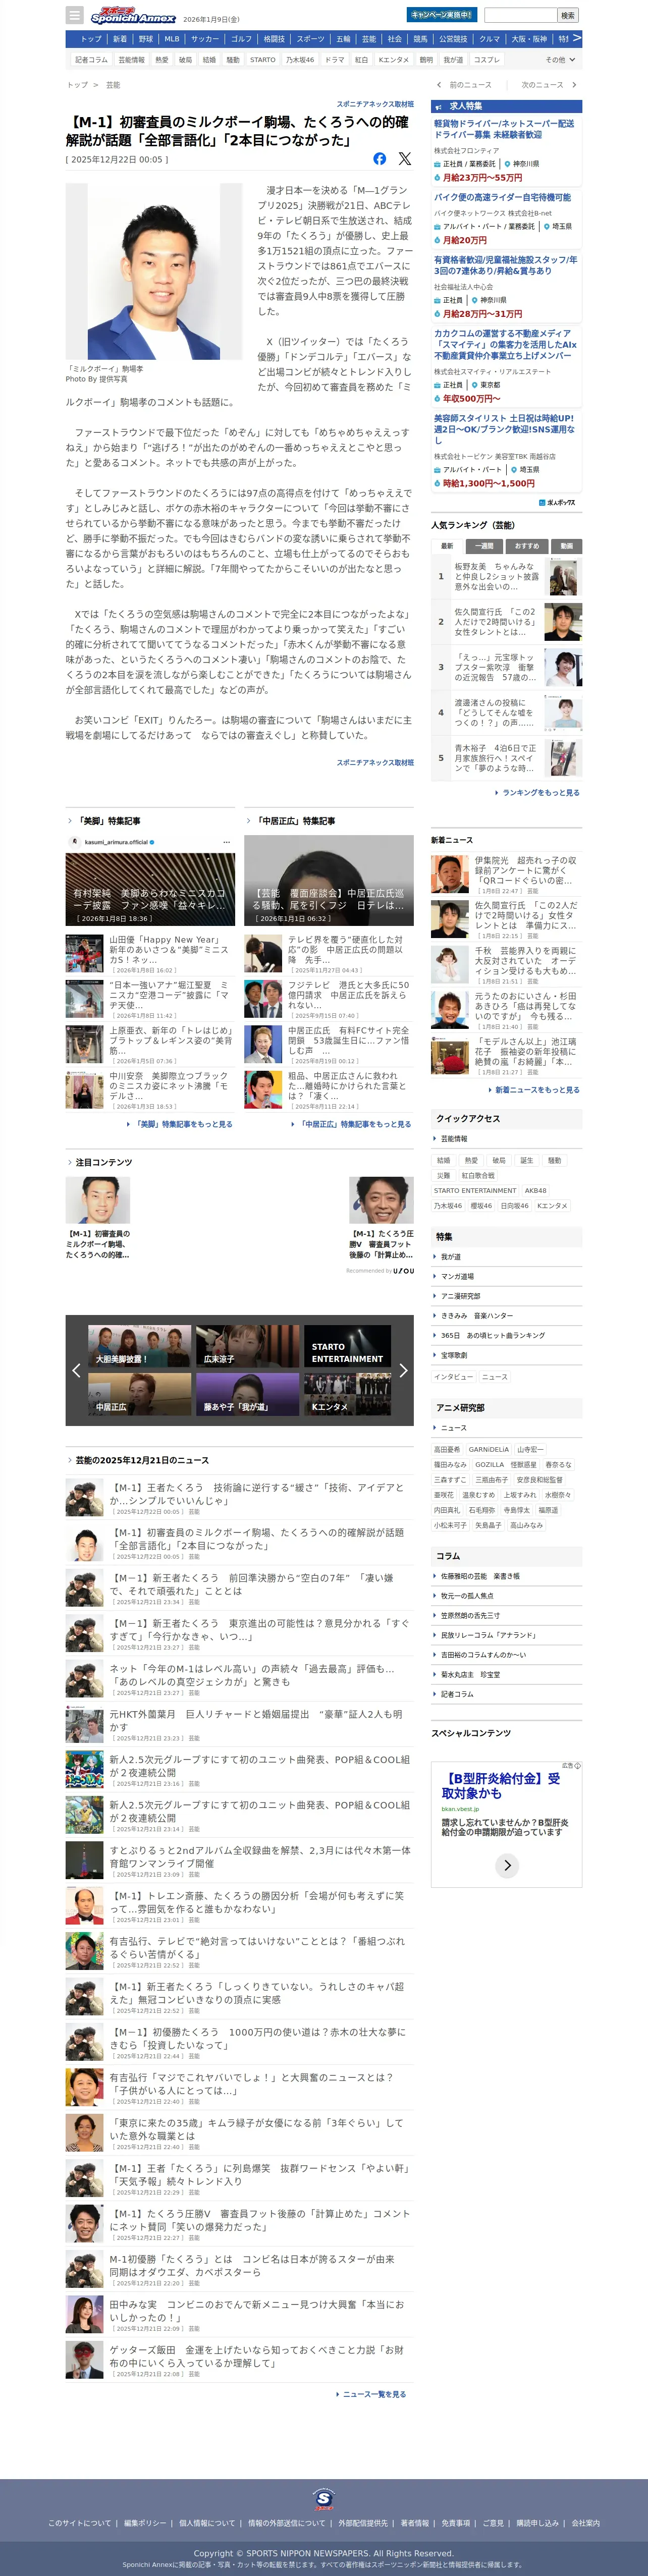Screen dimensions: 648x2576
Task: Click the 検索 search button
Action: tap(568, 15)
